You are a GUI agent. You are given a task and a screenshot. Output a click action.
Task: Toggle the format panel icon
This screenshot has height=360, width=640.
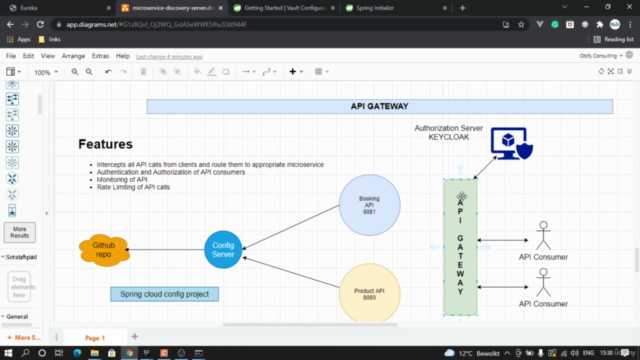click(620, 71)
